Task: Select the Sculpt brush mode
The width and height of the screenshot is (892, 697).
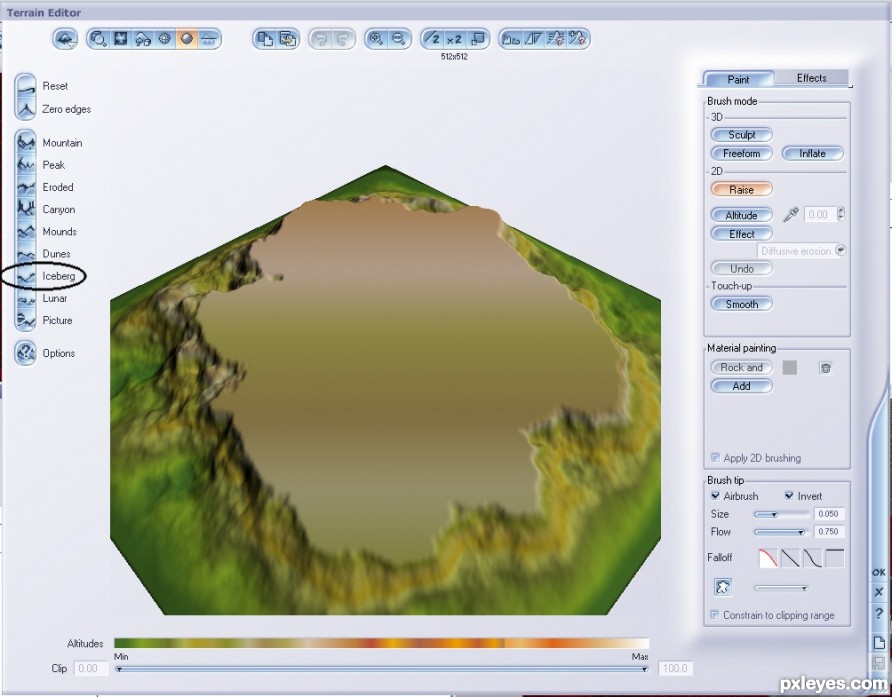Action: point(742,135)
